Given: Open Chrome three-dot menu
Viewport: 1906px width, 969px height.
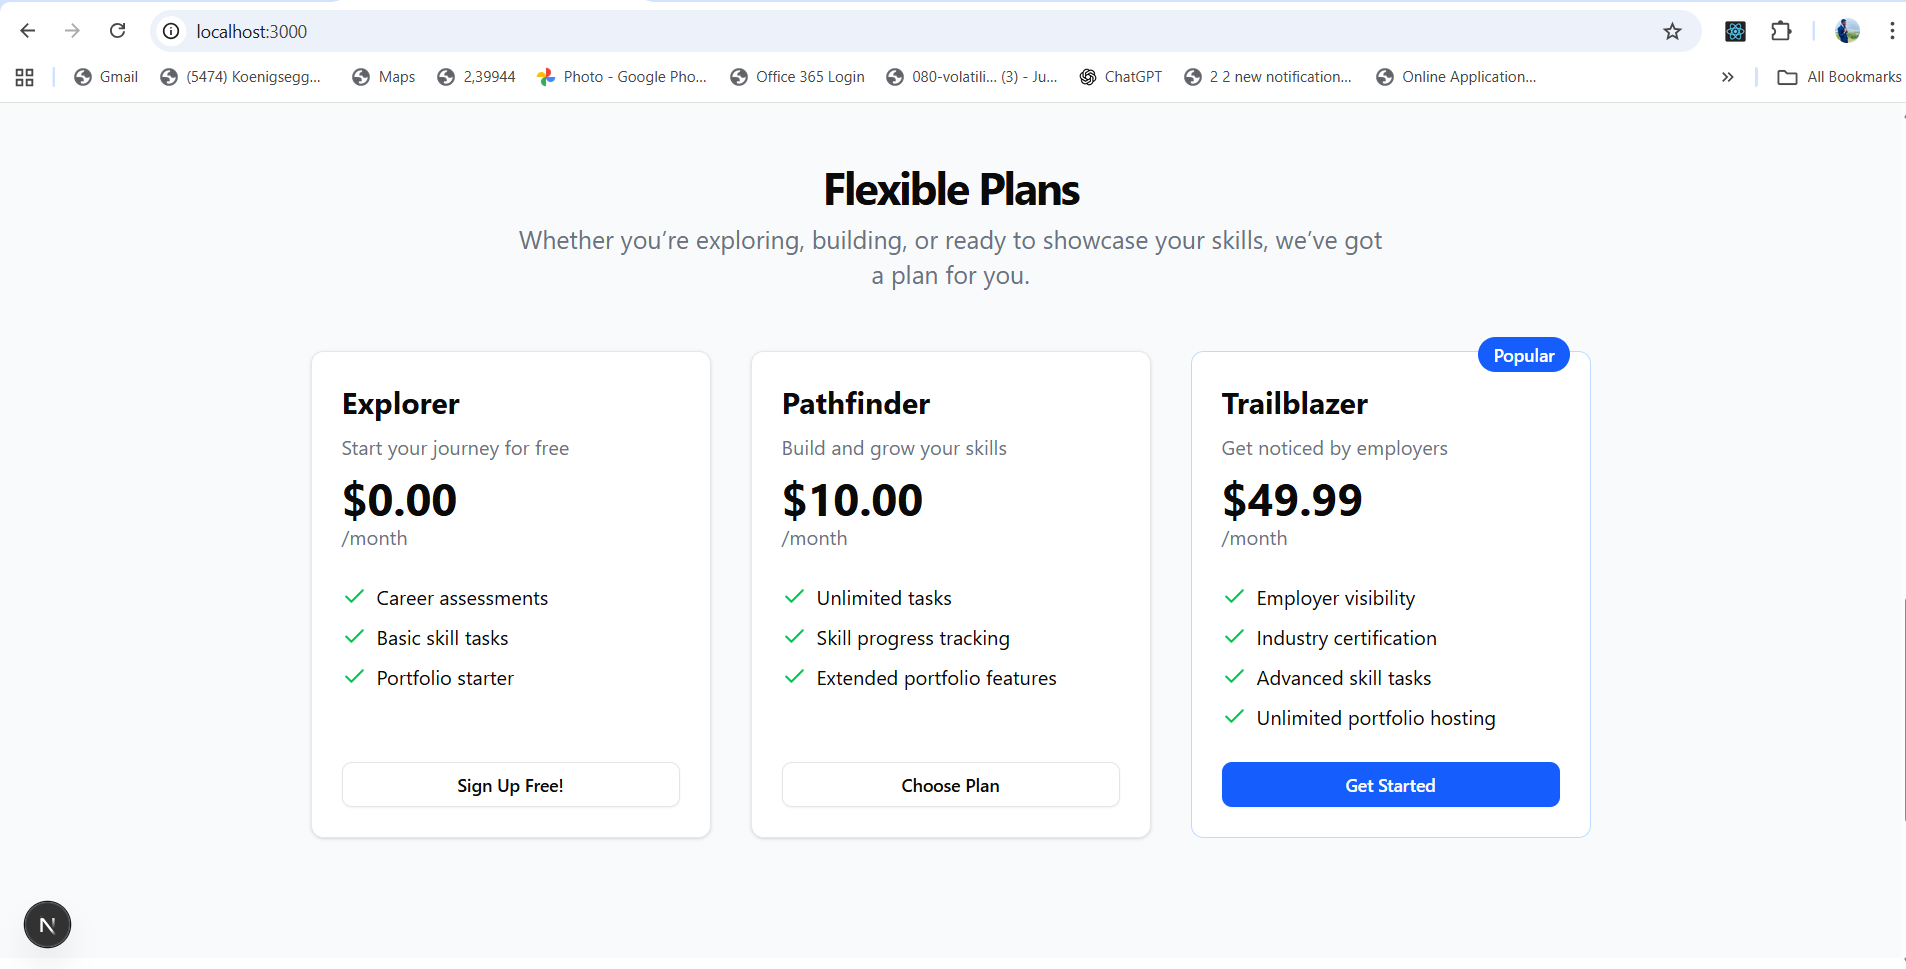Looking at the screenshot, I should [x=1891, y=31].
